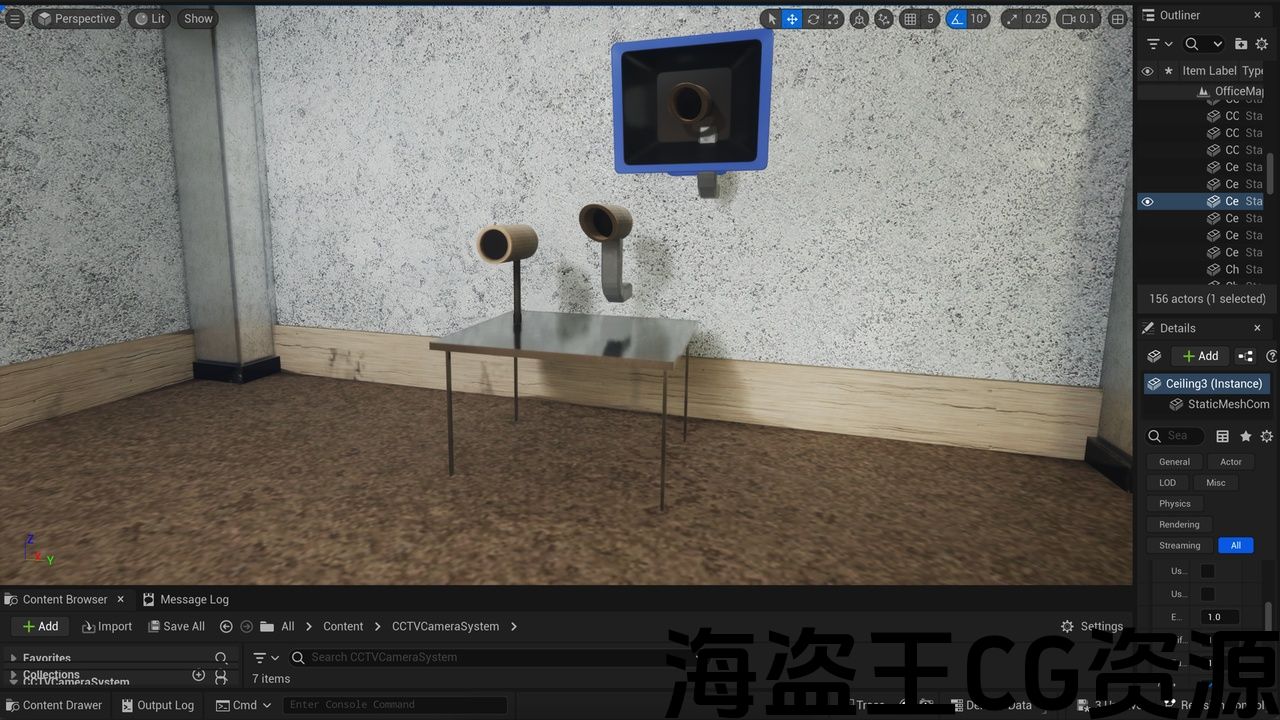This screenshot has width=1280, height=720.
Task: Open the camera speed setting
Action: click(x=1079, y=19)
